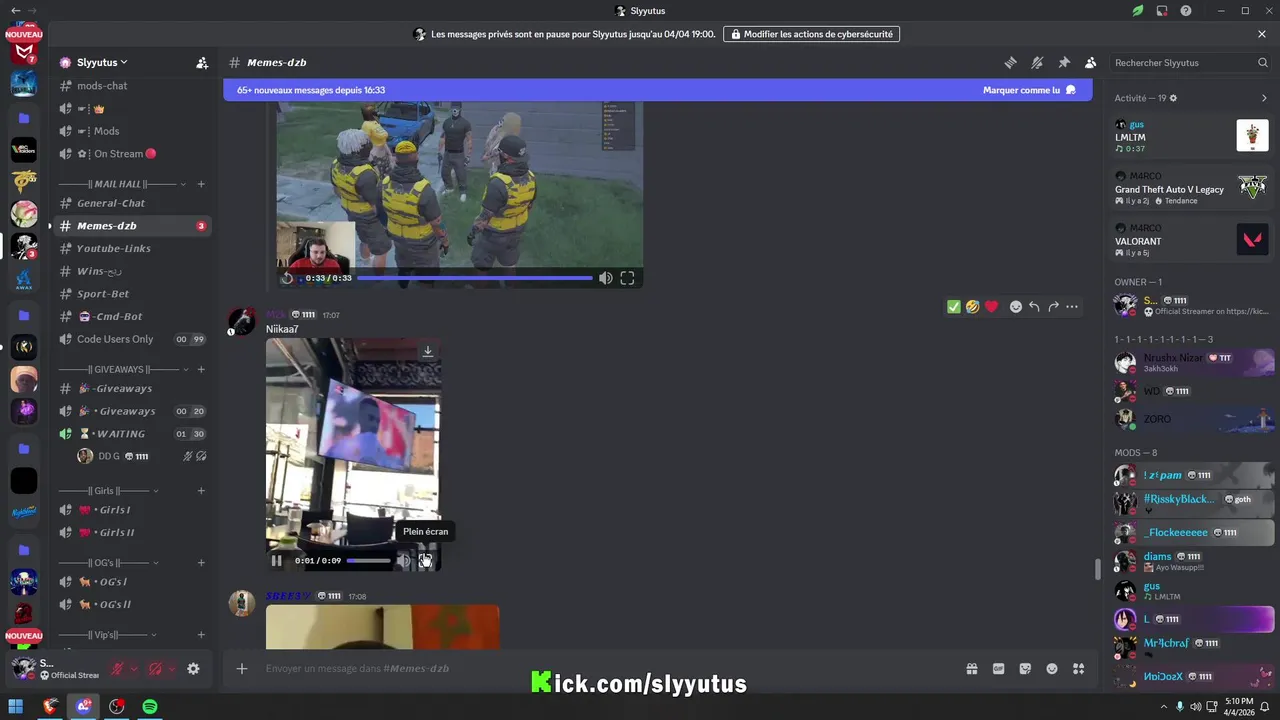Join the On Stream voice channel

click(x=132, y=154)
